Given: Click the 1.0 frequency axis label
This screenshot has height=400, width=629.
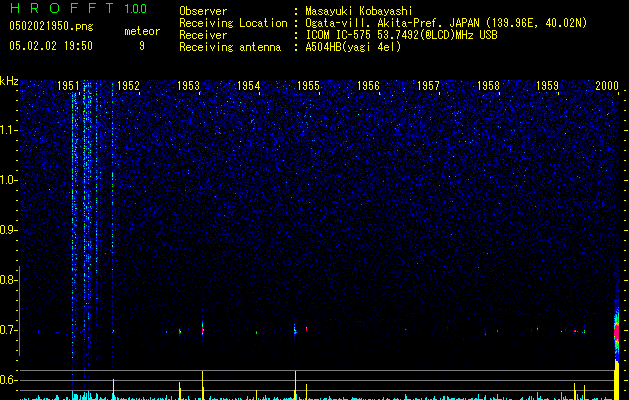Looking at the screenshot, I should tap(8, 180).
